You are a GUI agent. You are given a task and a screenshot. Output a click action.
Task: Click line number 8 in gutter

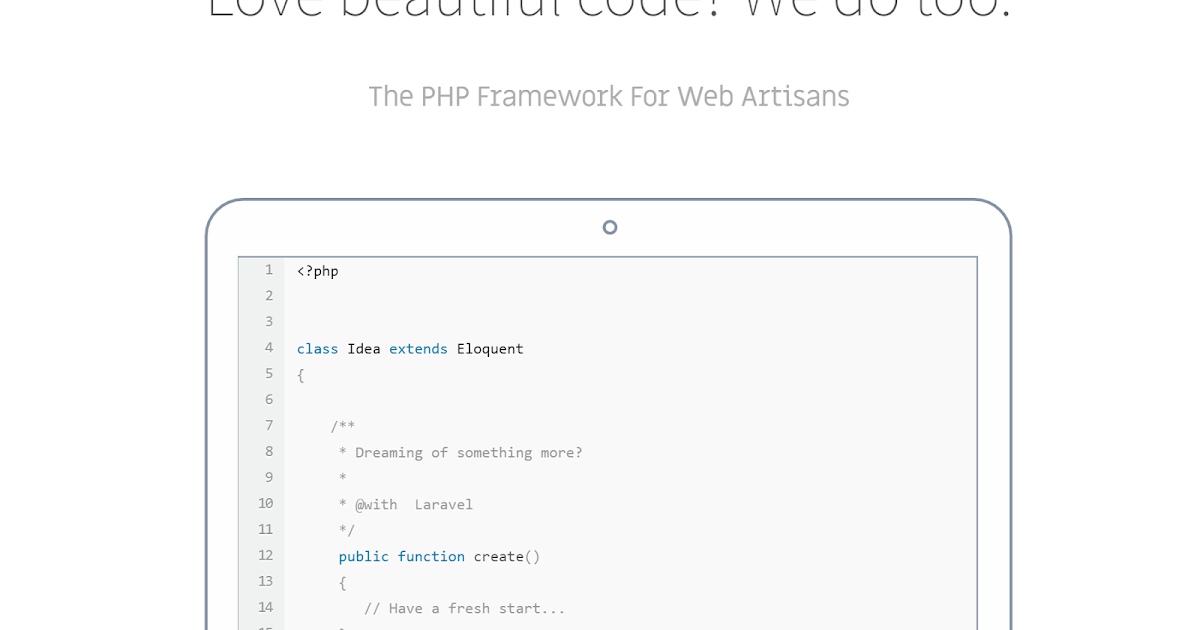(269, 452)
